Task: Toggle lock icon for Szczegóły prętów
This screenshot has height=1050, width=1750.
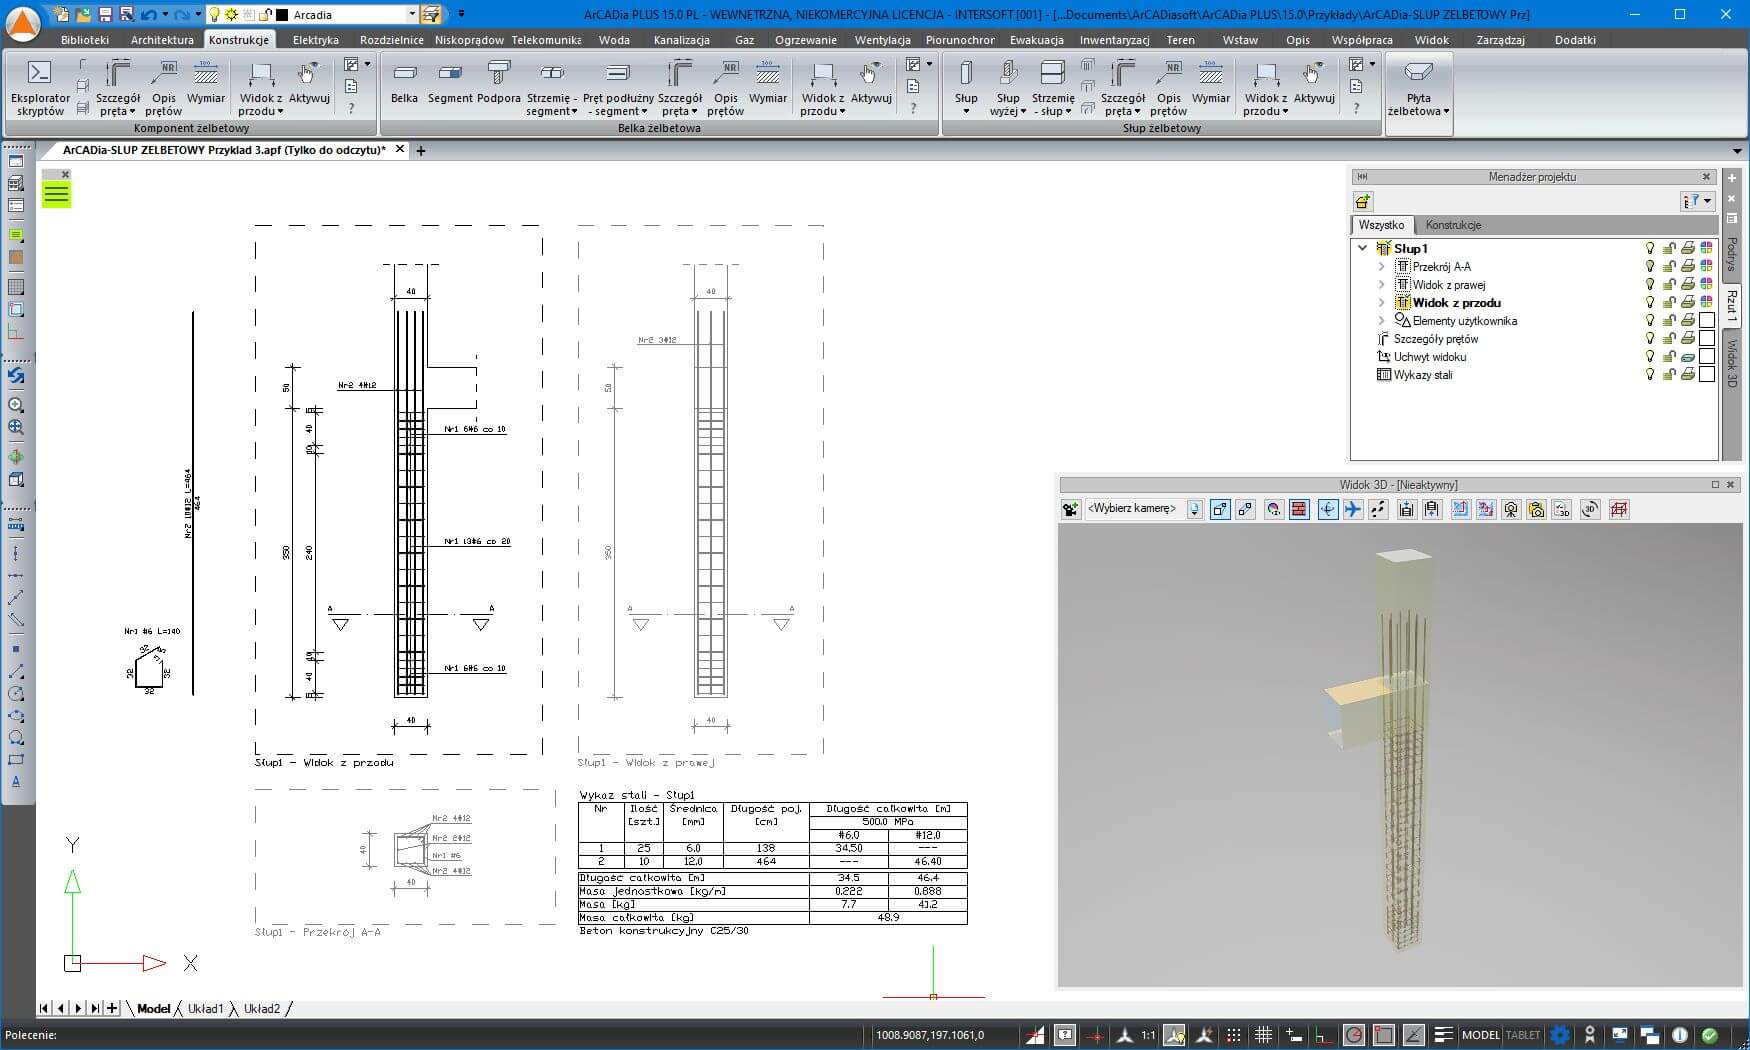Action: coord(1669,338)
